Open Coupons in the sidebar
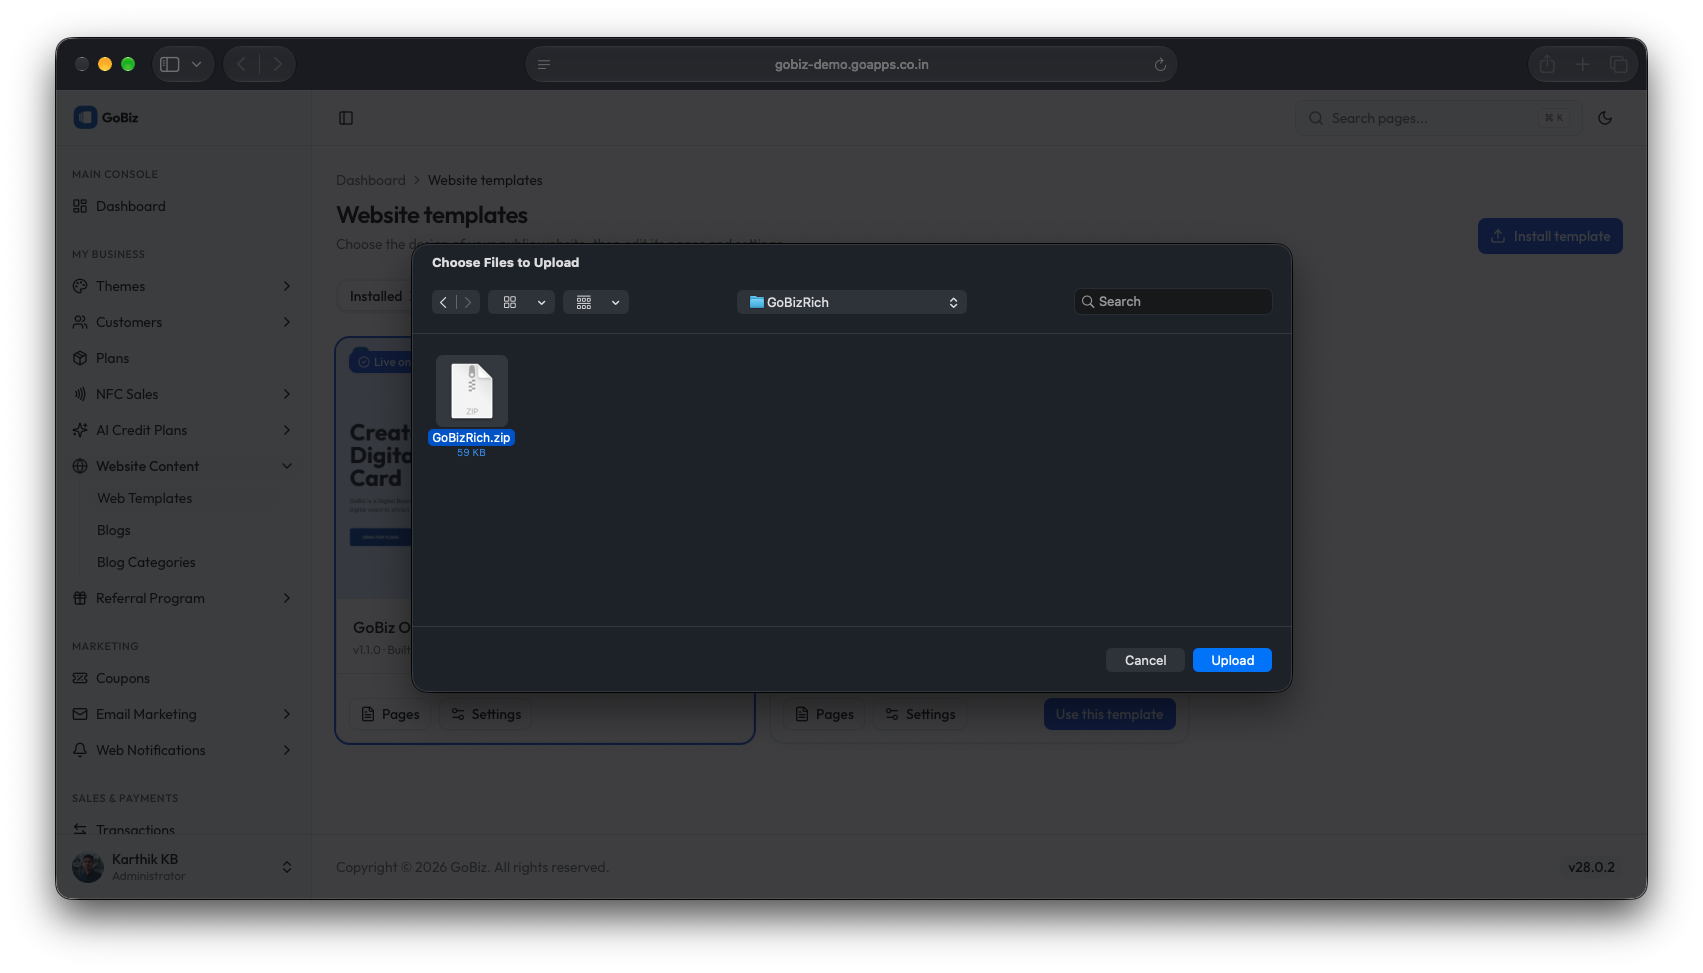This screenshot has width=1703, height=973. pos(182,678)
